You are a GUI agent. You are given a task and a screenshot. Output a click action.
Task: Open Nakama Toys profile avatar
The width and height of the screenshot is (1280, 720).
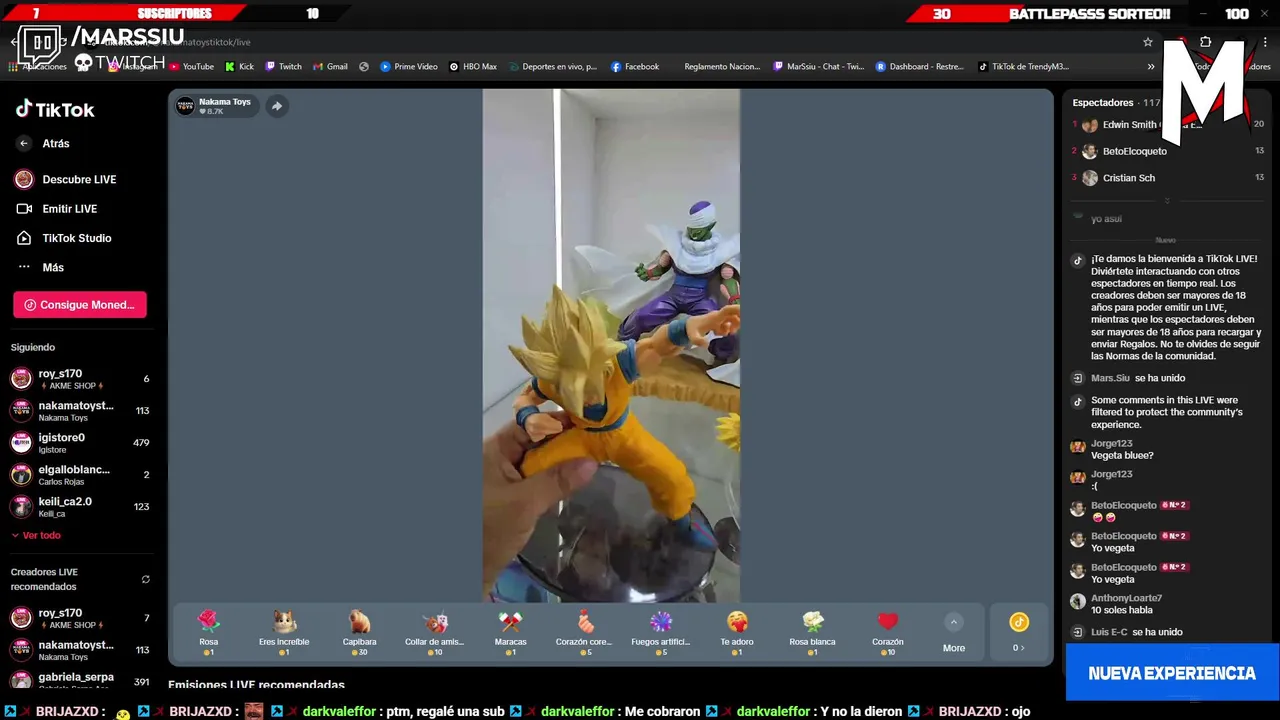pos(185,106)
